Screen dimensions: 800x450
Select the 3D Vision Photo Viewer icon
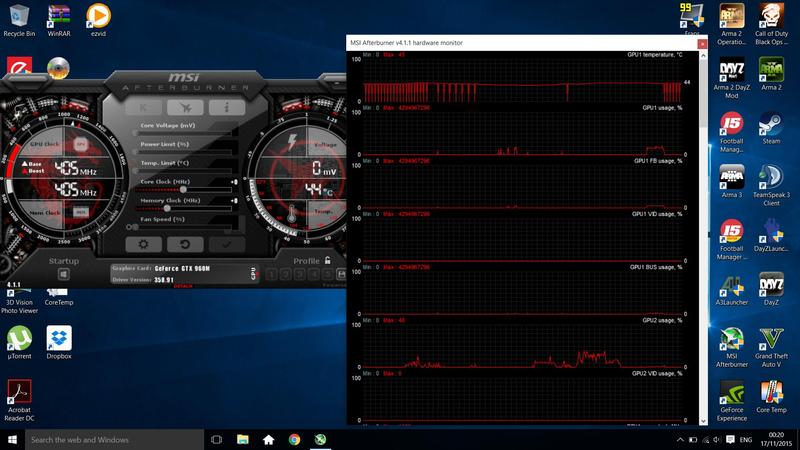(19, 302)
